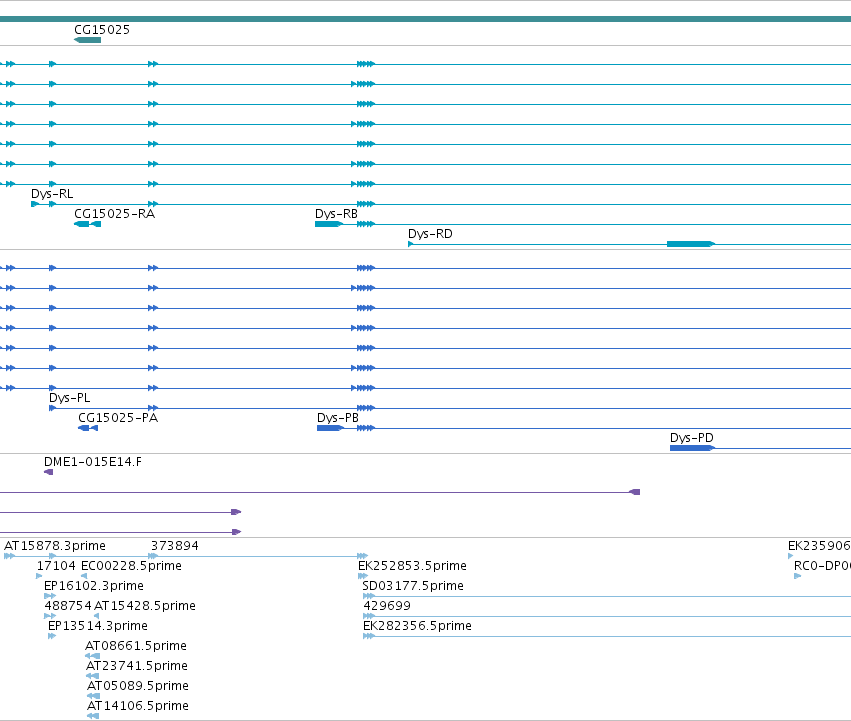Select the Dys-RD transcript label
The width and height of the screenshot is (851, 721).
pyautogui.click(x=430, y=234)
